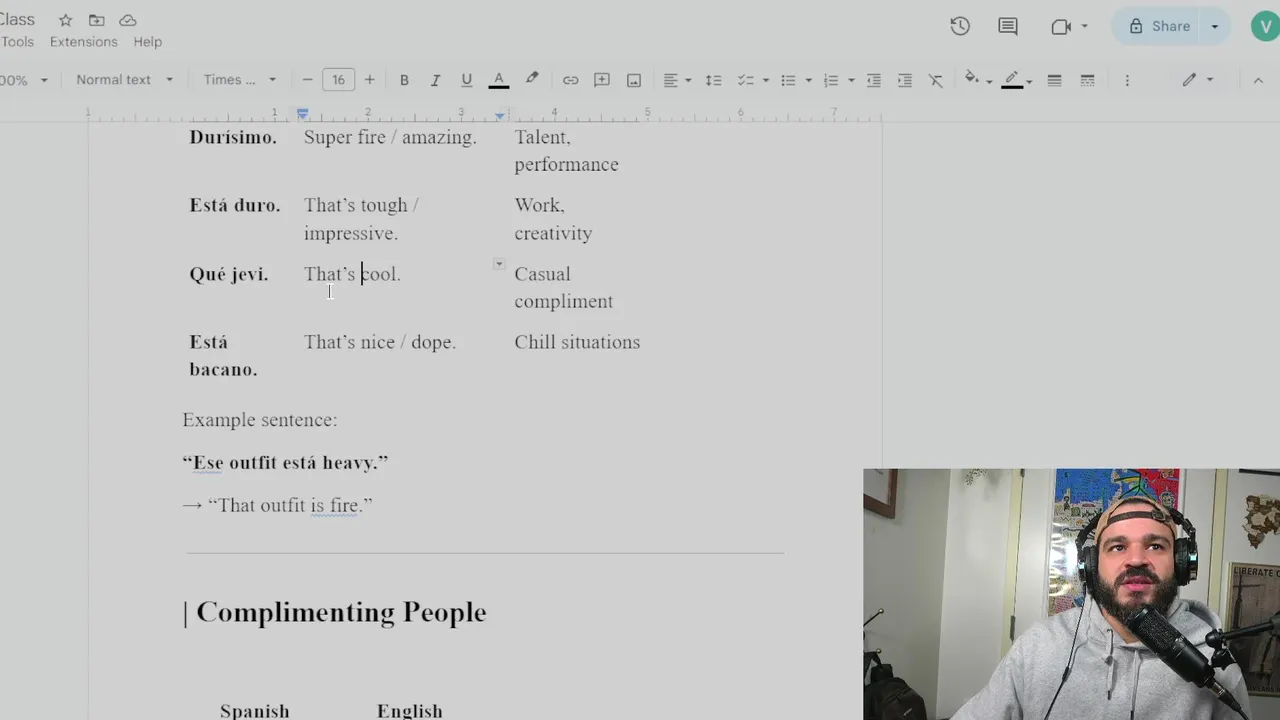The height and width of the screenshot is (720, 1280).
Task: Start a video call with camera icon
Action: 1062,27
